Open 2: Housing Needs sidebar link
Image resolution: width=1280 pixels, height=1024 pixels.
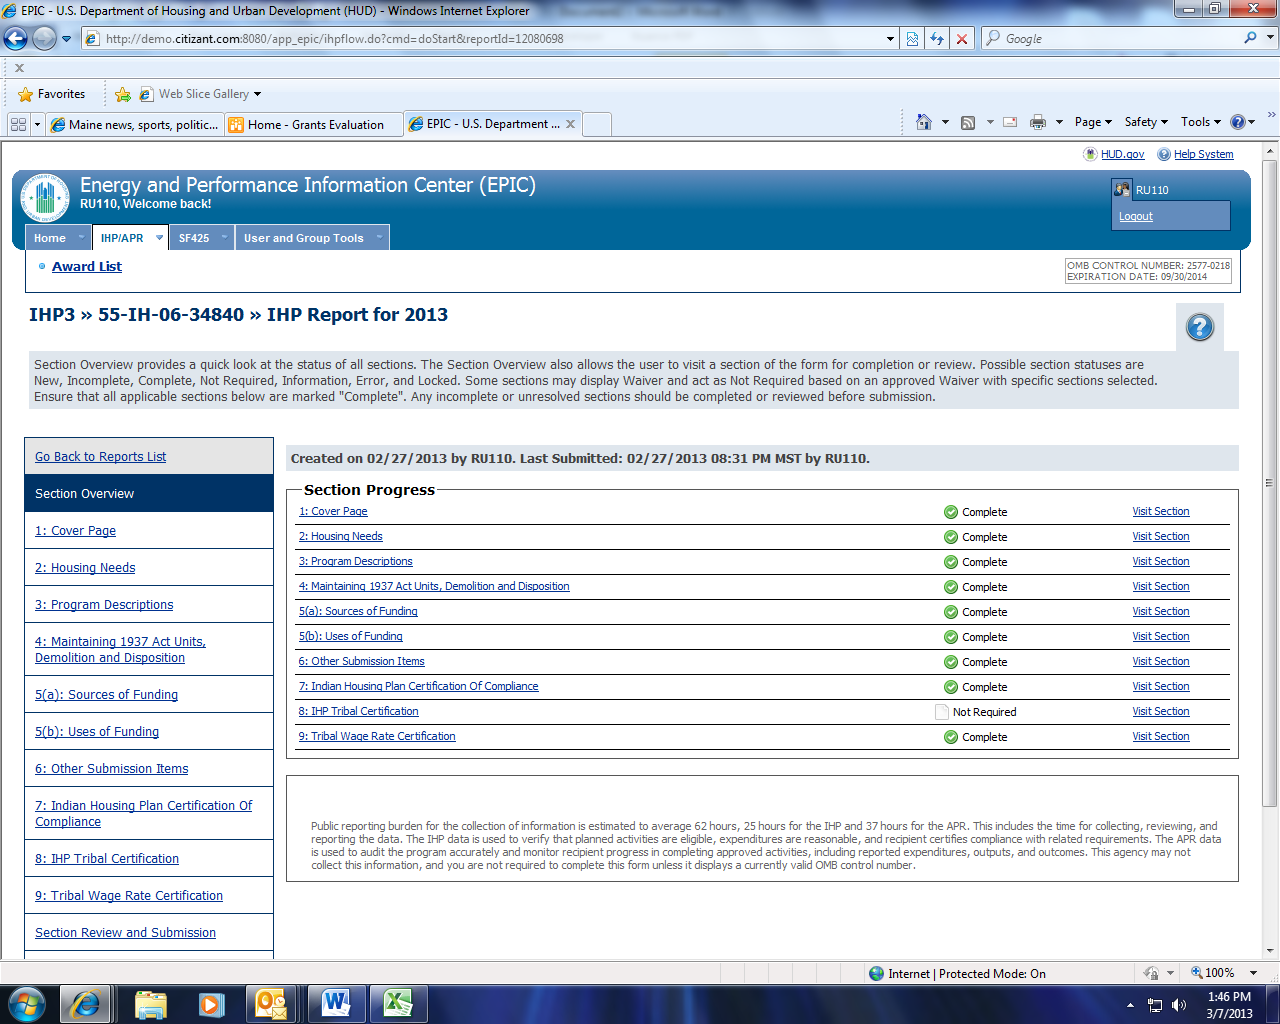85,568
